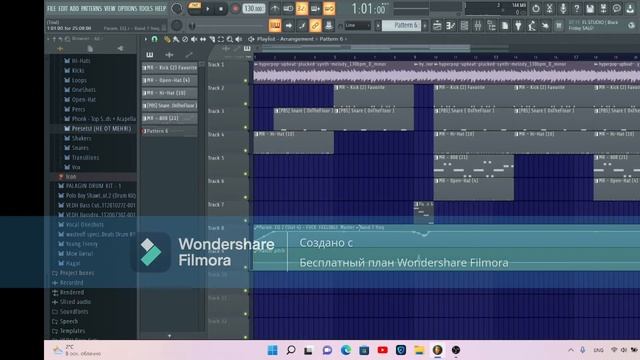Toggle the step editing mode arrow button
The image size is (640, 360).
click(x=289, y=26)
